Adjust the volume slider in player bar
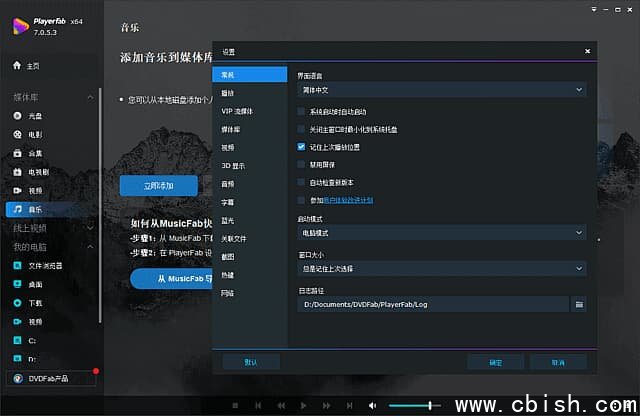Image resolution: width=640 pixels, height=416 pixels. (x=415, y=405)
